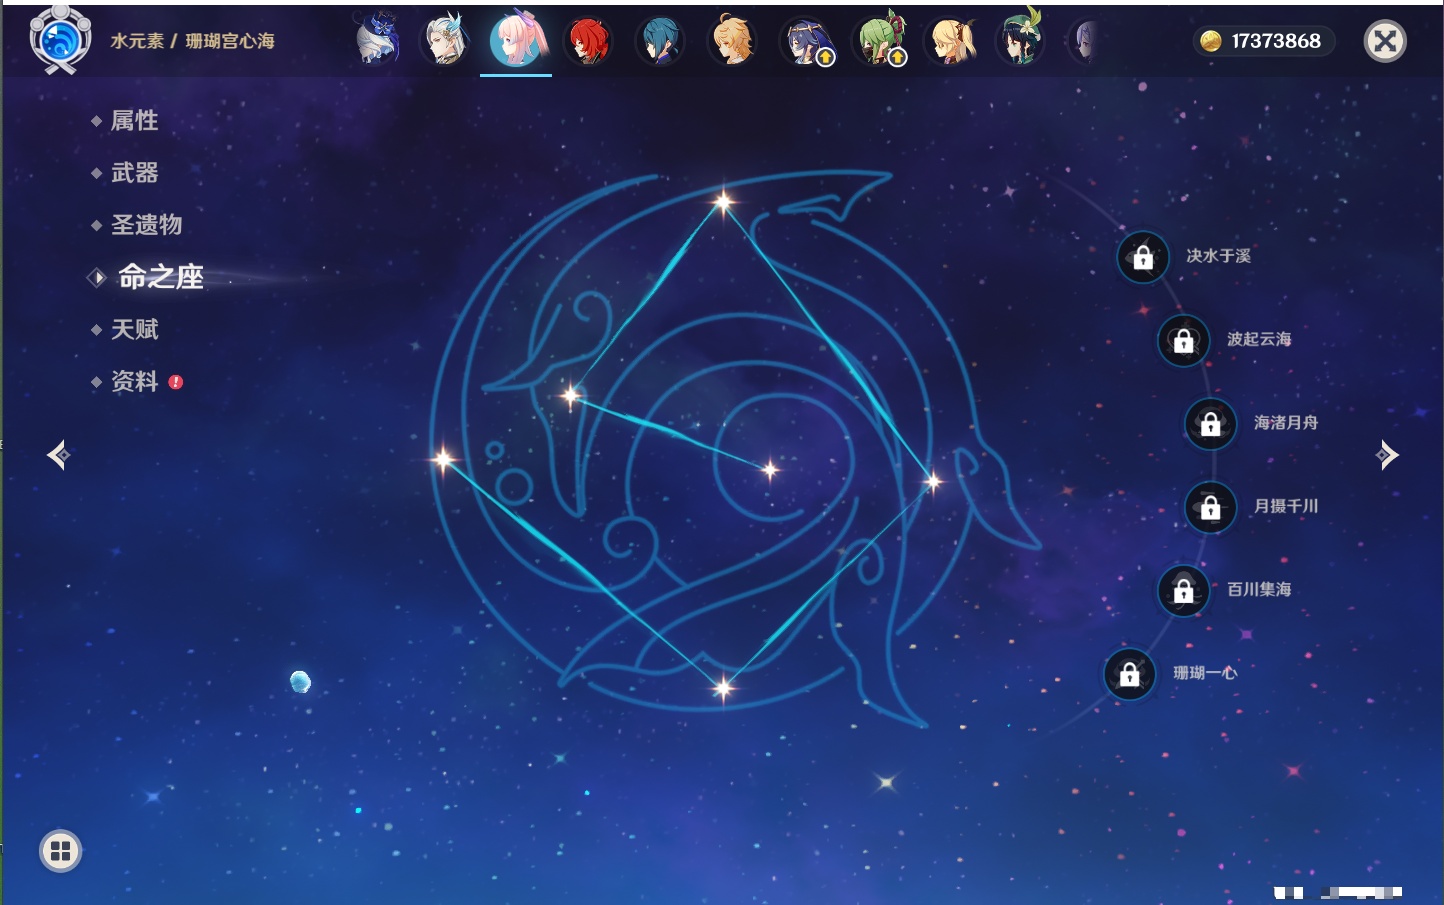
Task: Select the pink-haired Kokomi avatar
Action: (516, 40)
